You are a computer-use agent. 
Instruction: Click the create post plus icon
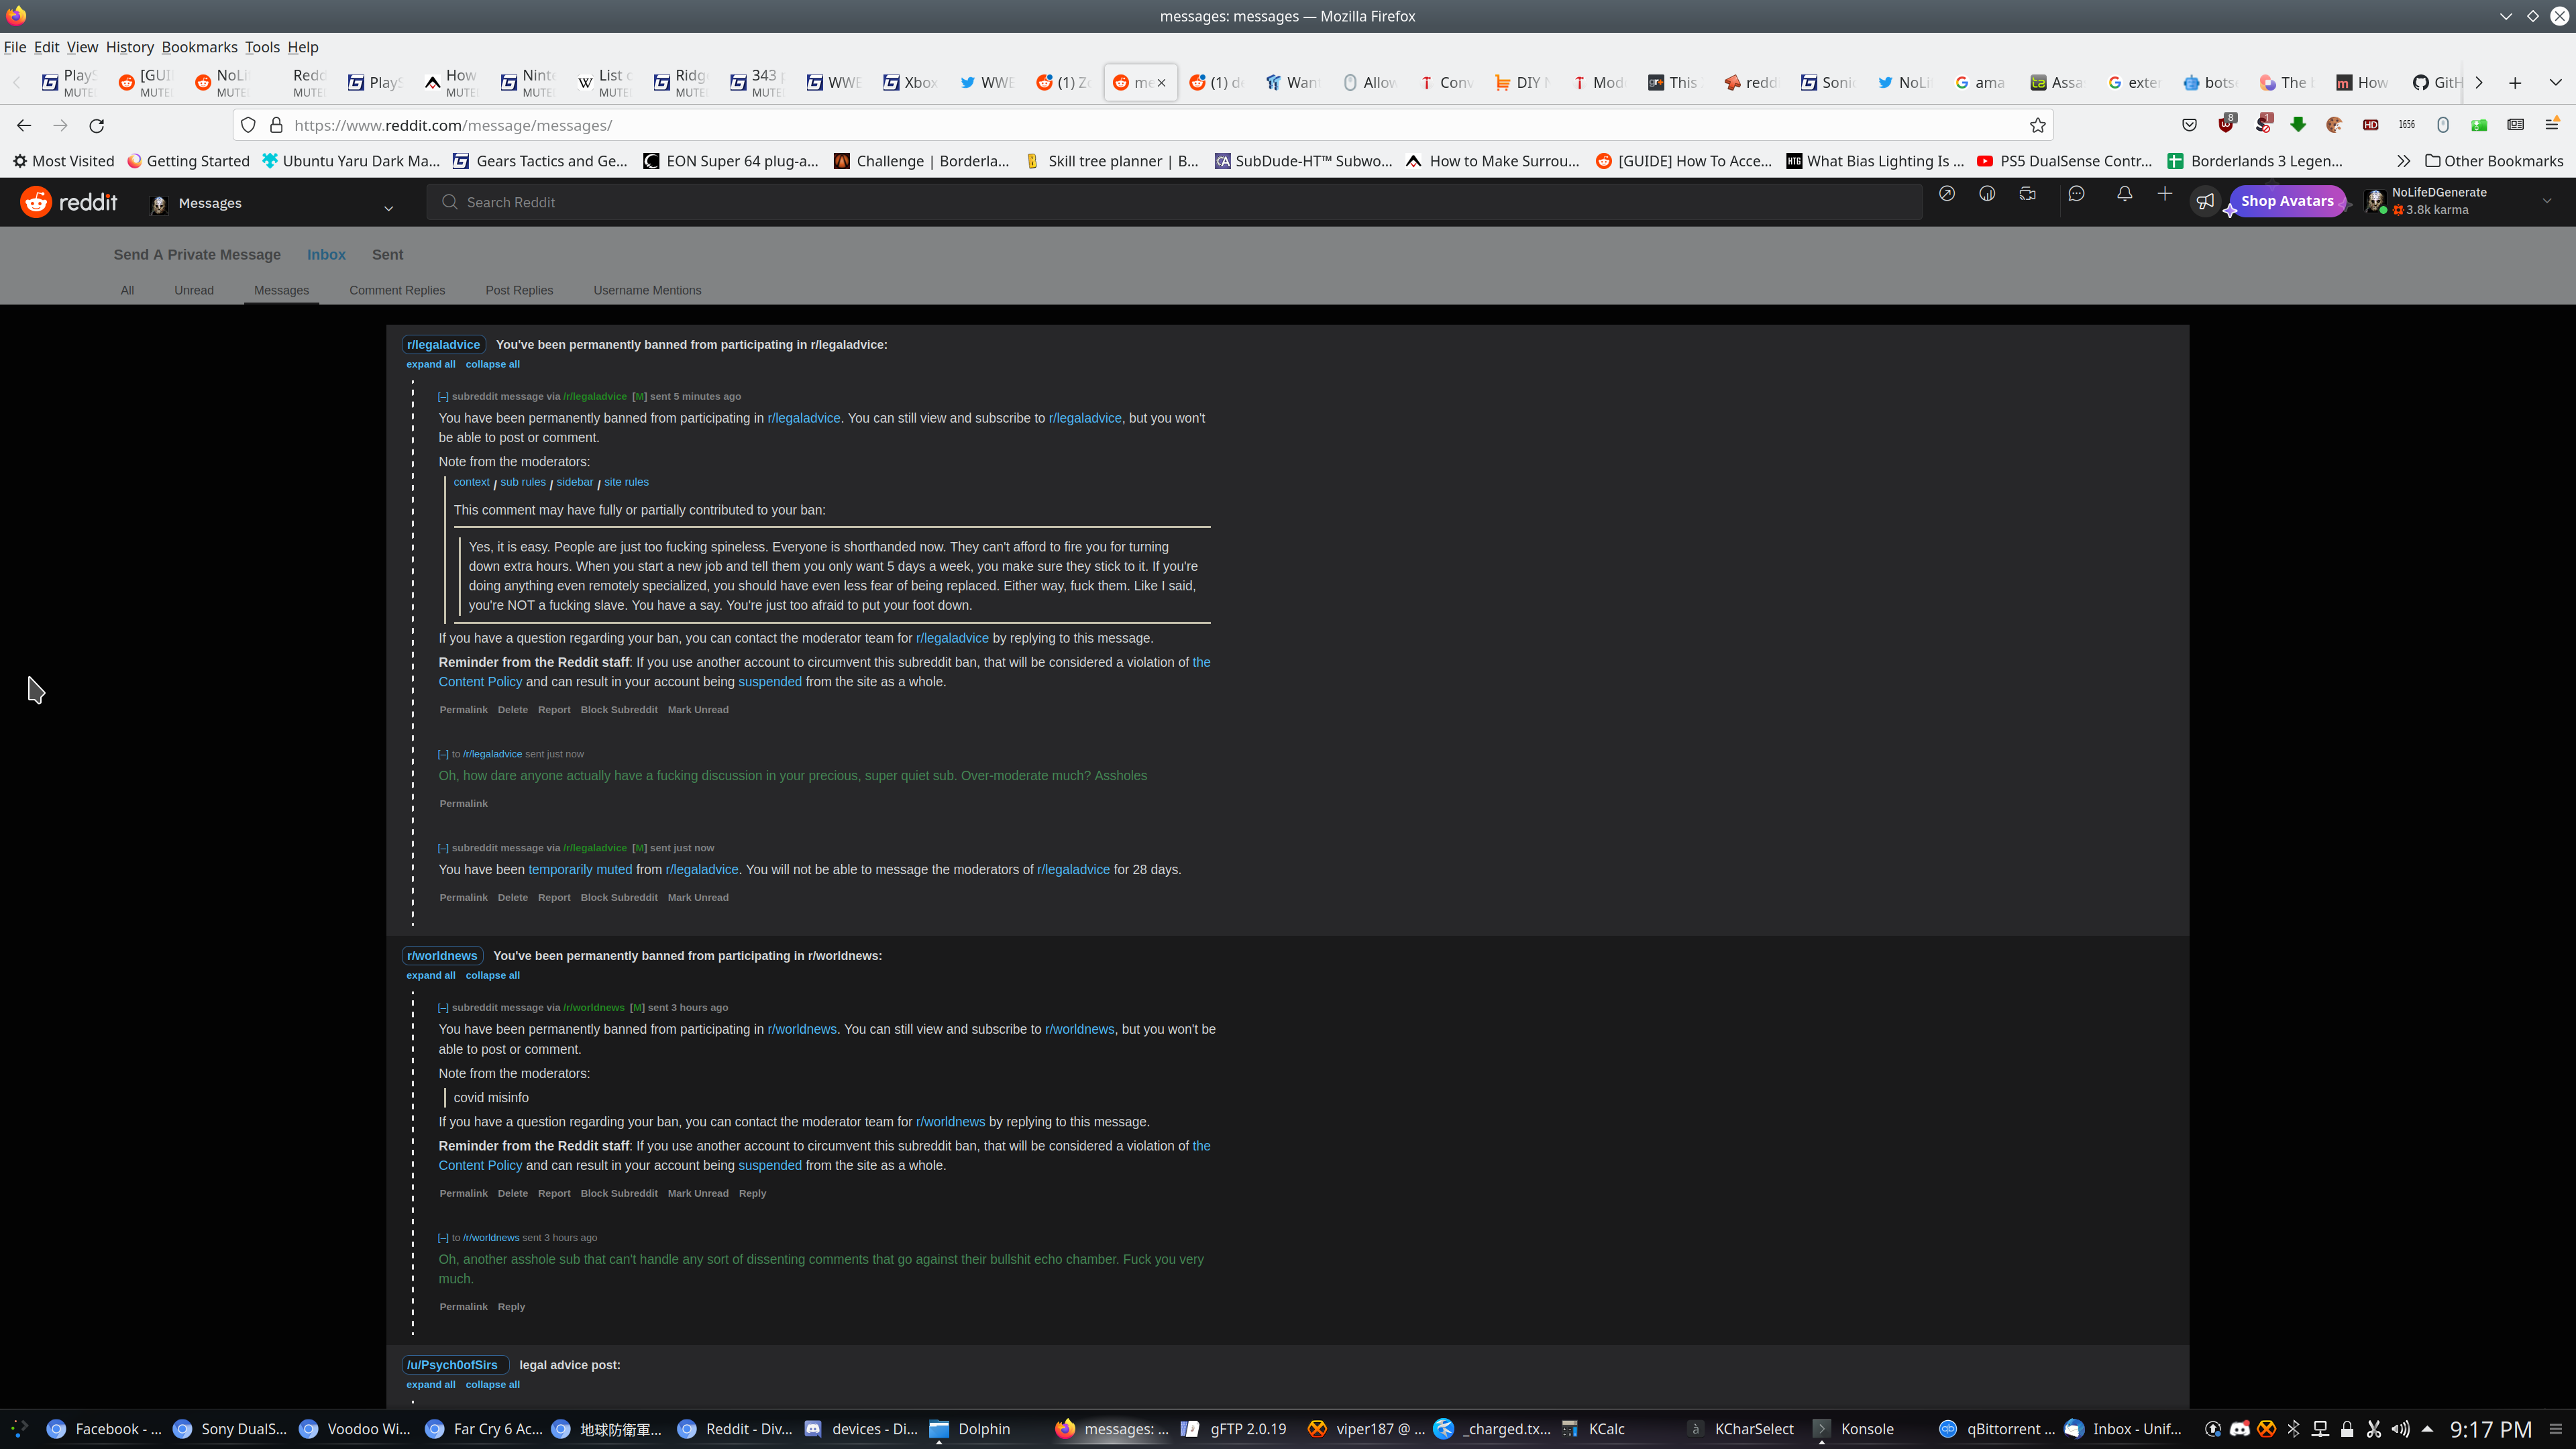click(x=2164, y=194)
